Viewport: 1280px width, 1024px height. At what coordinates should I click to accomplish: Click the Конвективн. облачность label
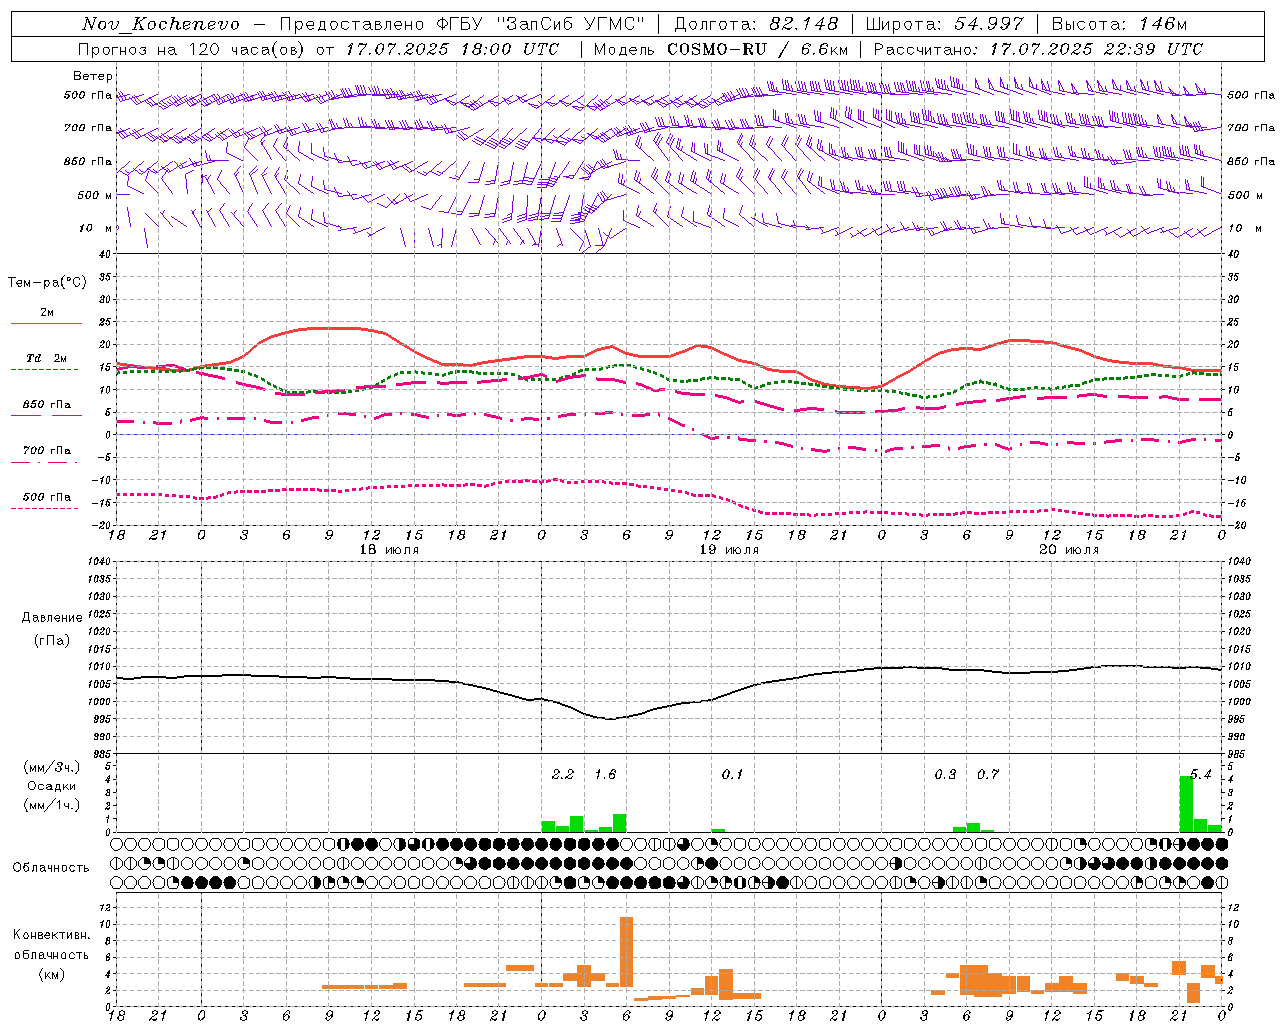[x=51, y=945]
